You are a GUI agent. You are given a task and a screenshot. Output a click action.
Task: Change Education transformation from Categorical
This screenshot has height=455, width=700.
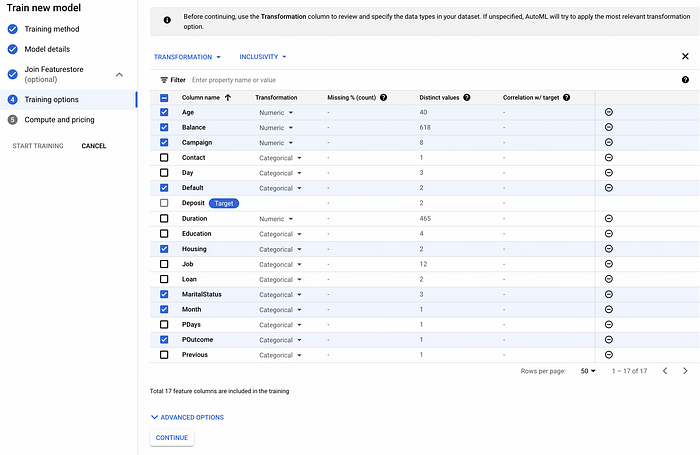click(280, 234)
